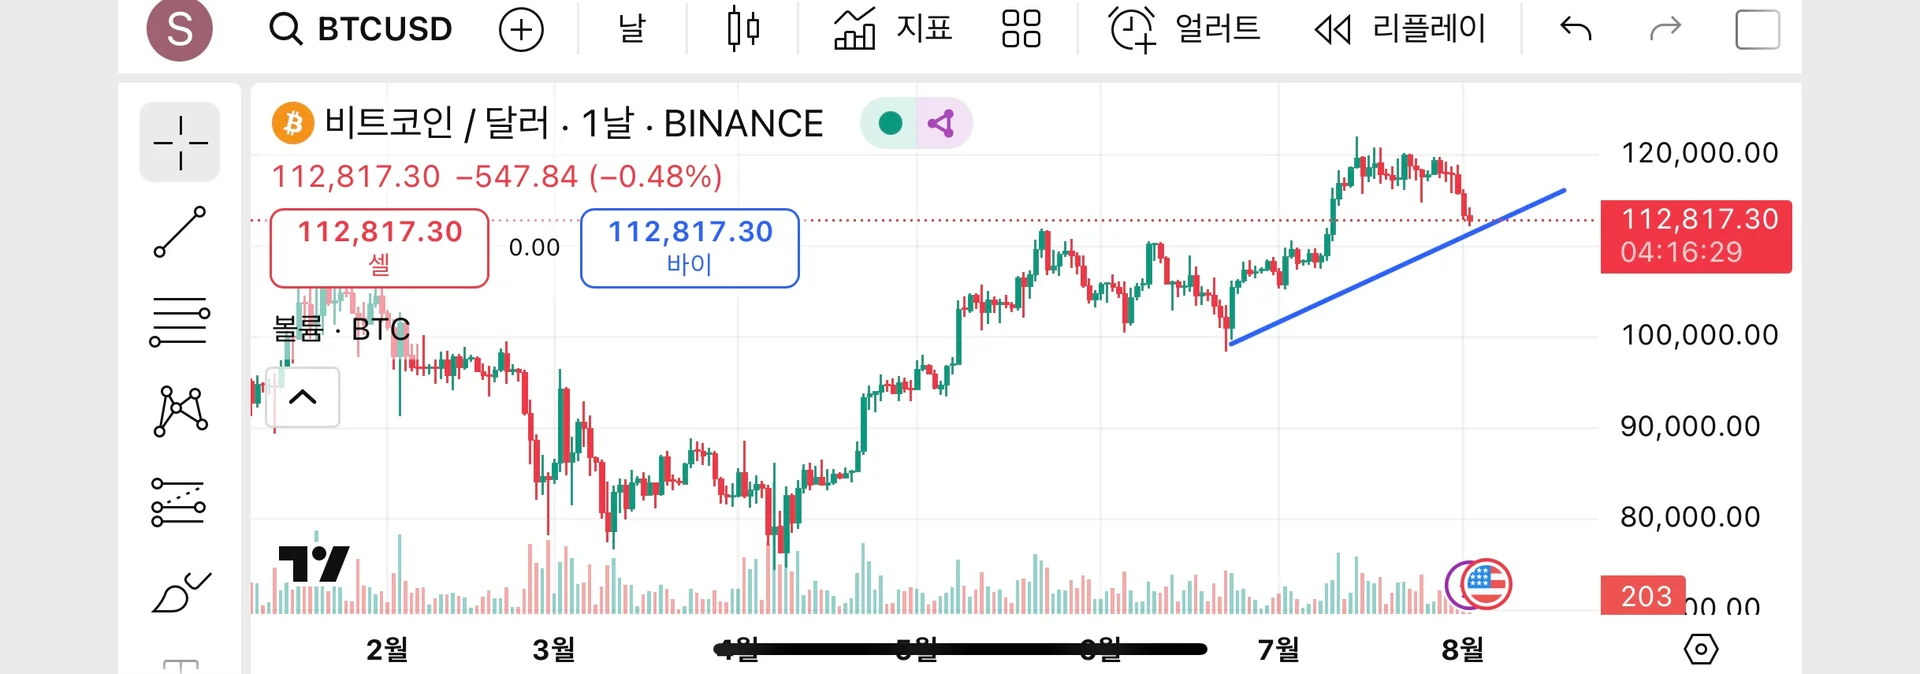Toggle the green market status indicator
The image size is (1920, 674).
click(890, 123)
